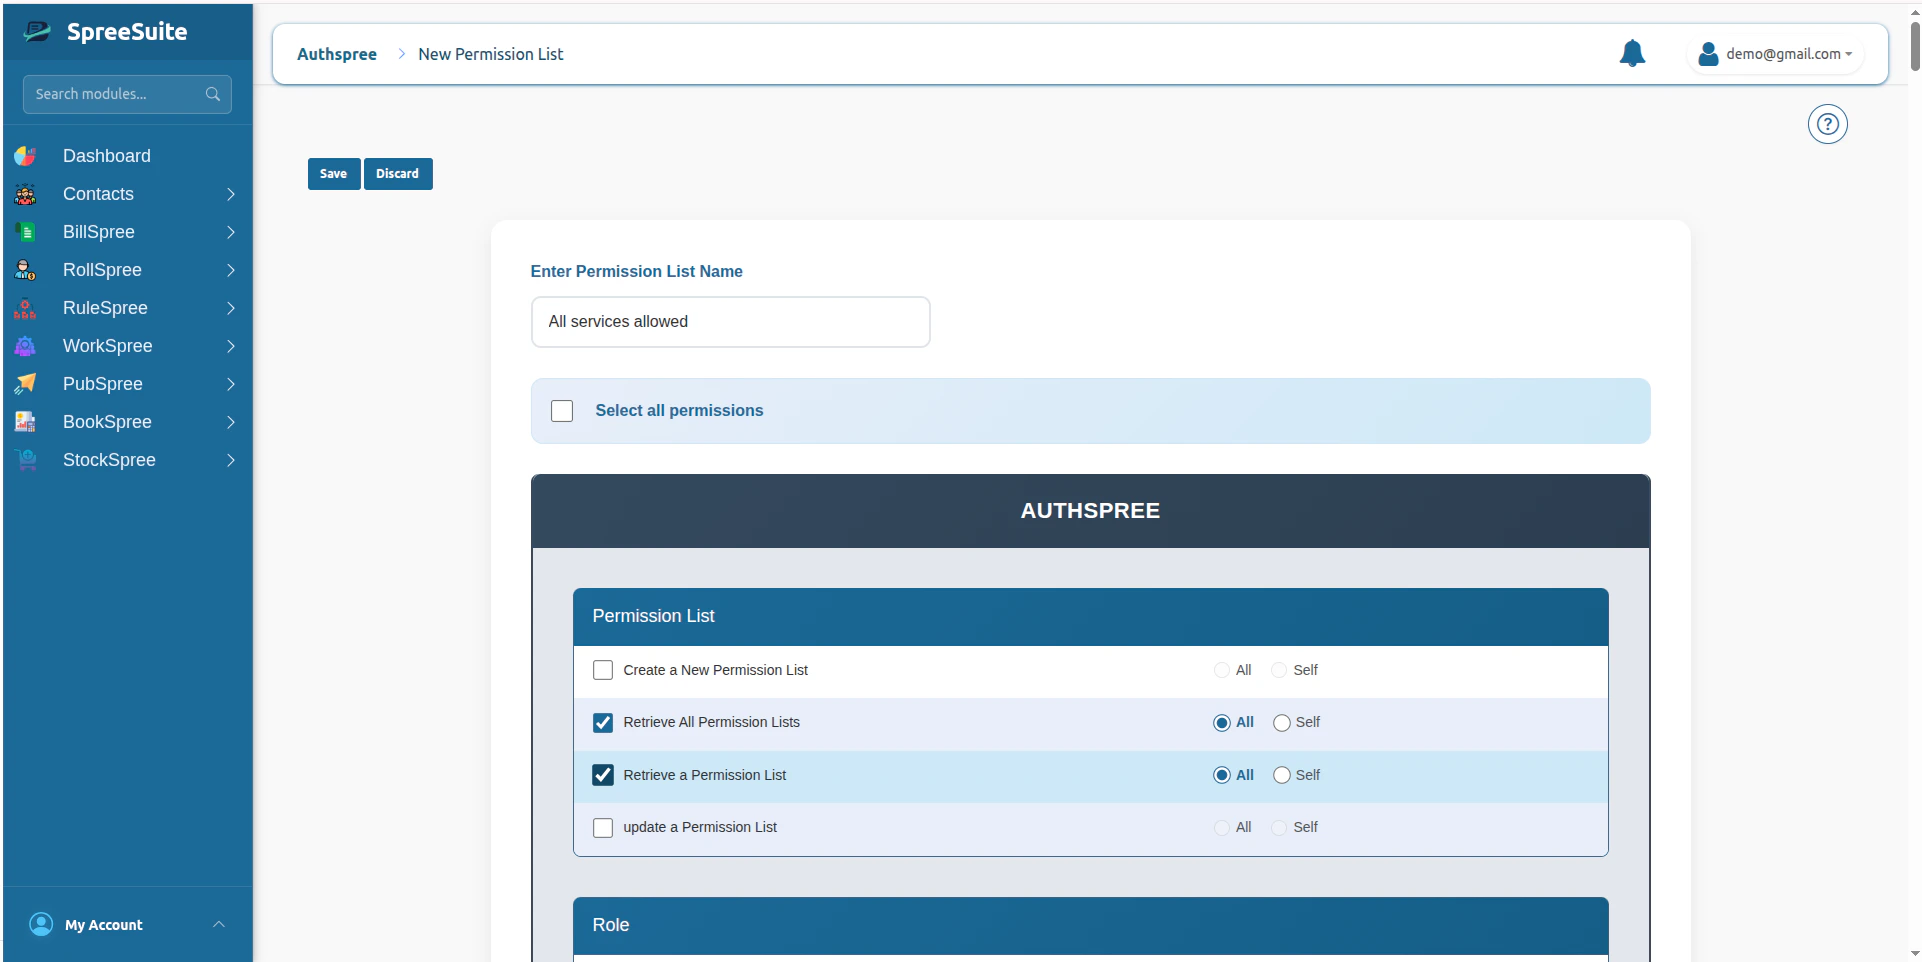The image size is (1922, 962).
Task: Click the user avatar icon in header
Action: [x=1708, y=54]
